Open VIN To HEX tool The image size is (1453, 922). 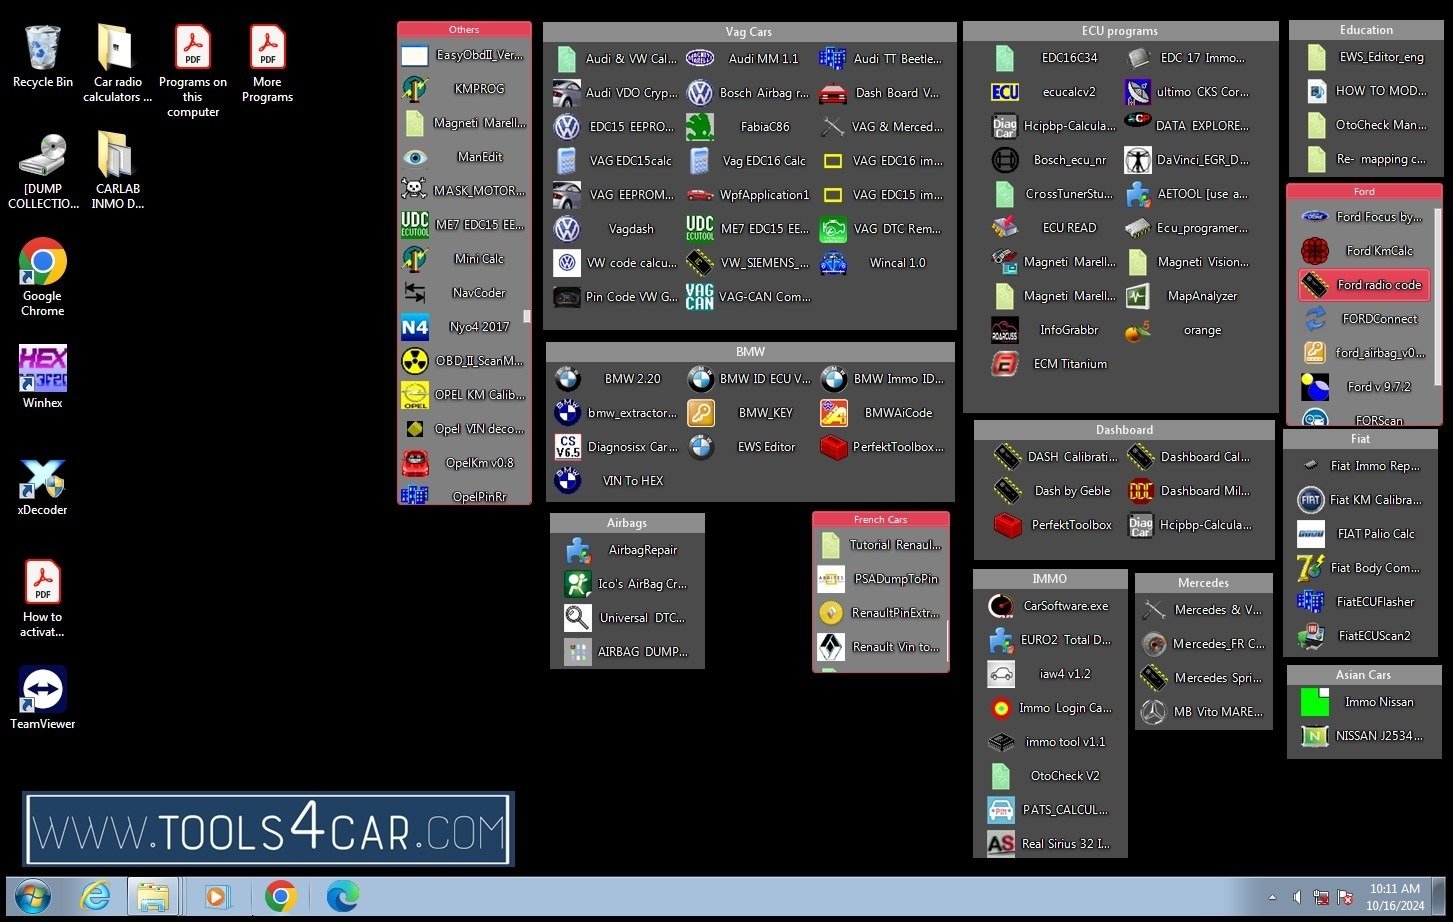[616, 481]
